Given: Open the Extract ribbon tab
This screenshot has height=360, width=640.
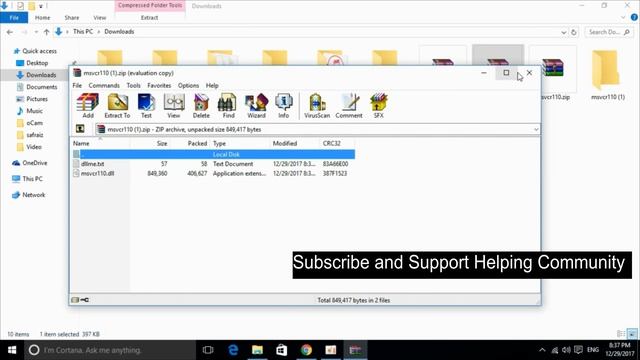Looking at the screenshot, I should click(149, 18).
